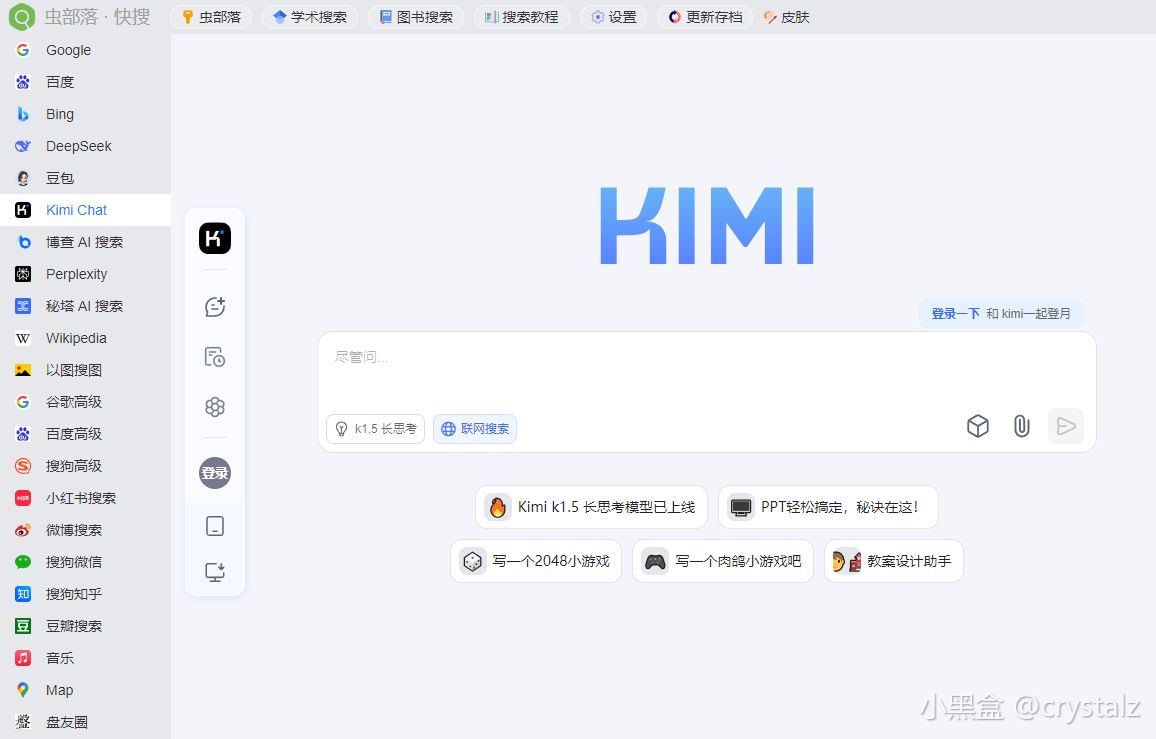
Task: Open 豆包 from the sidebar
Action: pyautogui.click(x=86, y=178)
